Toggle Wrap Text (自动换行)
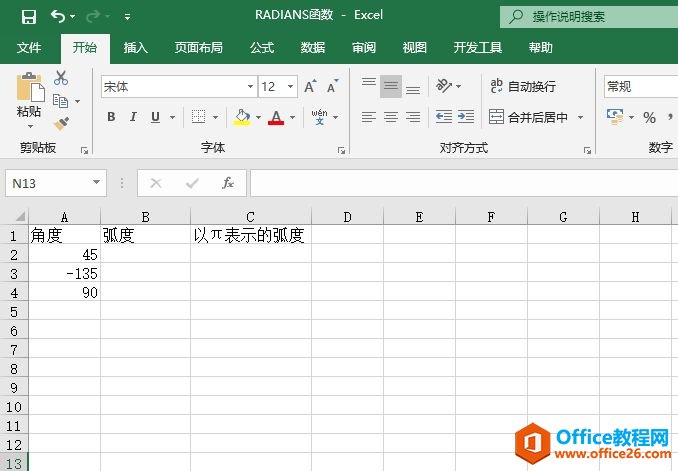 pyautogui.click(x=521, y=87)
